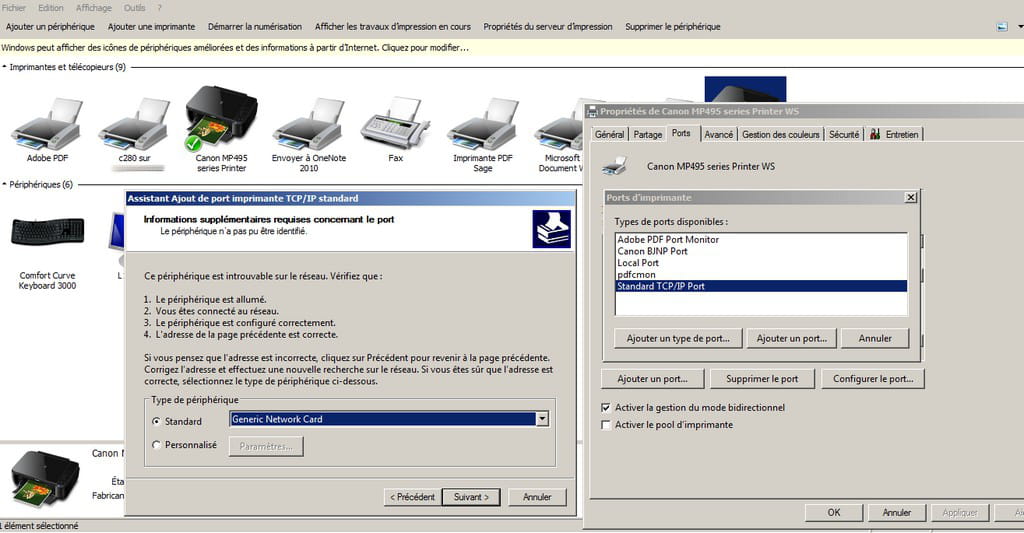The width and height of the screenshot is (1024, 533).
Task: Click Annuler in the TCP/IP wizard
Action: pos(537,497)
